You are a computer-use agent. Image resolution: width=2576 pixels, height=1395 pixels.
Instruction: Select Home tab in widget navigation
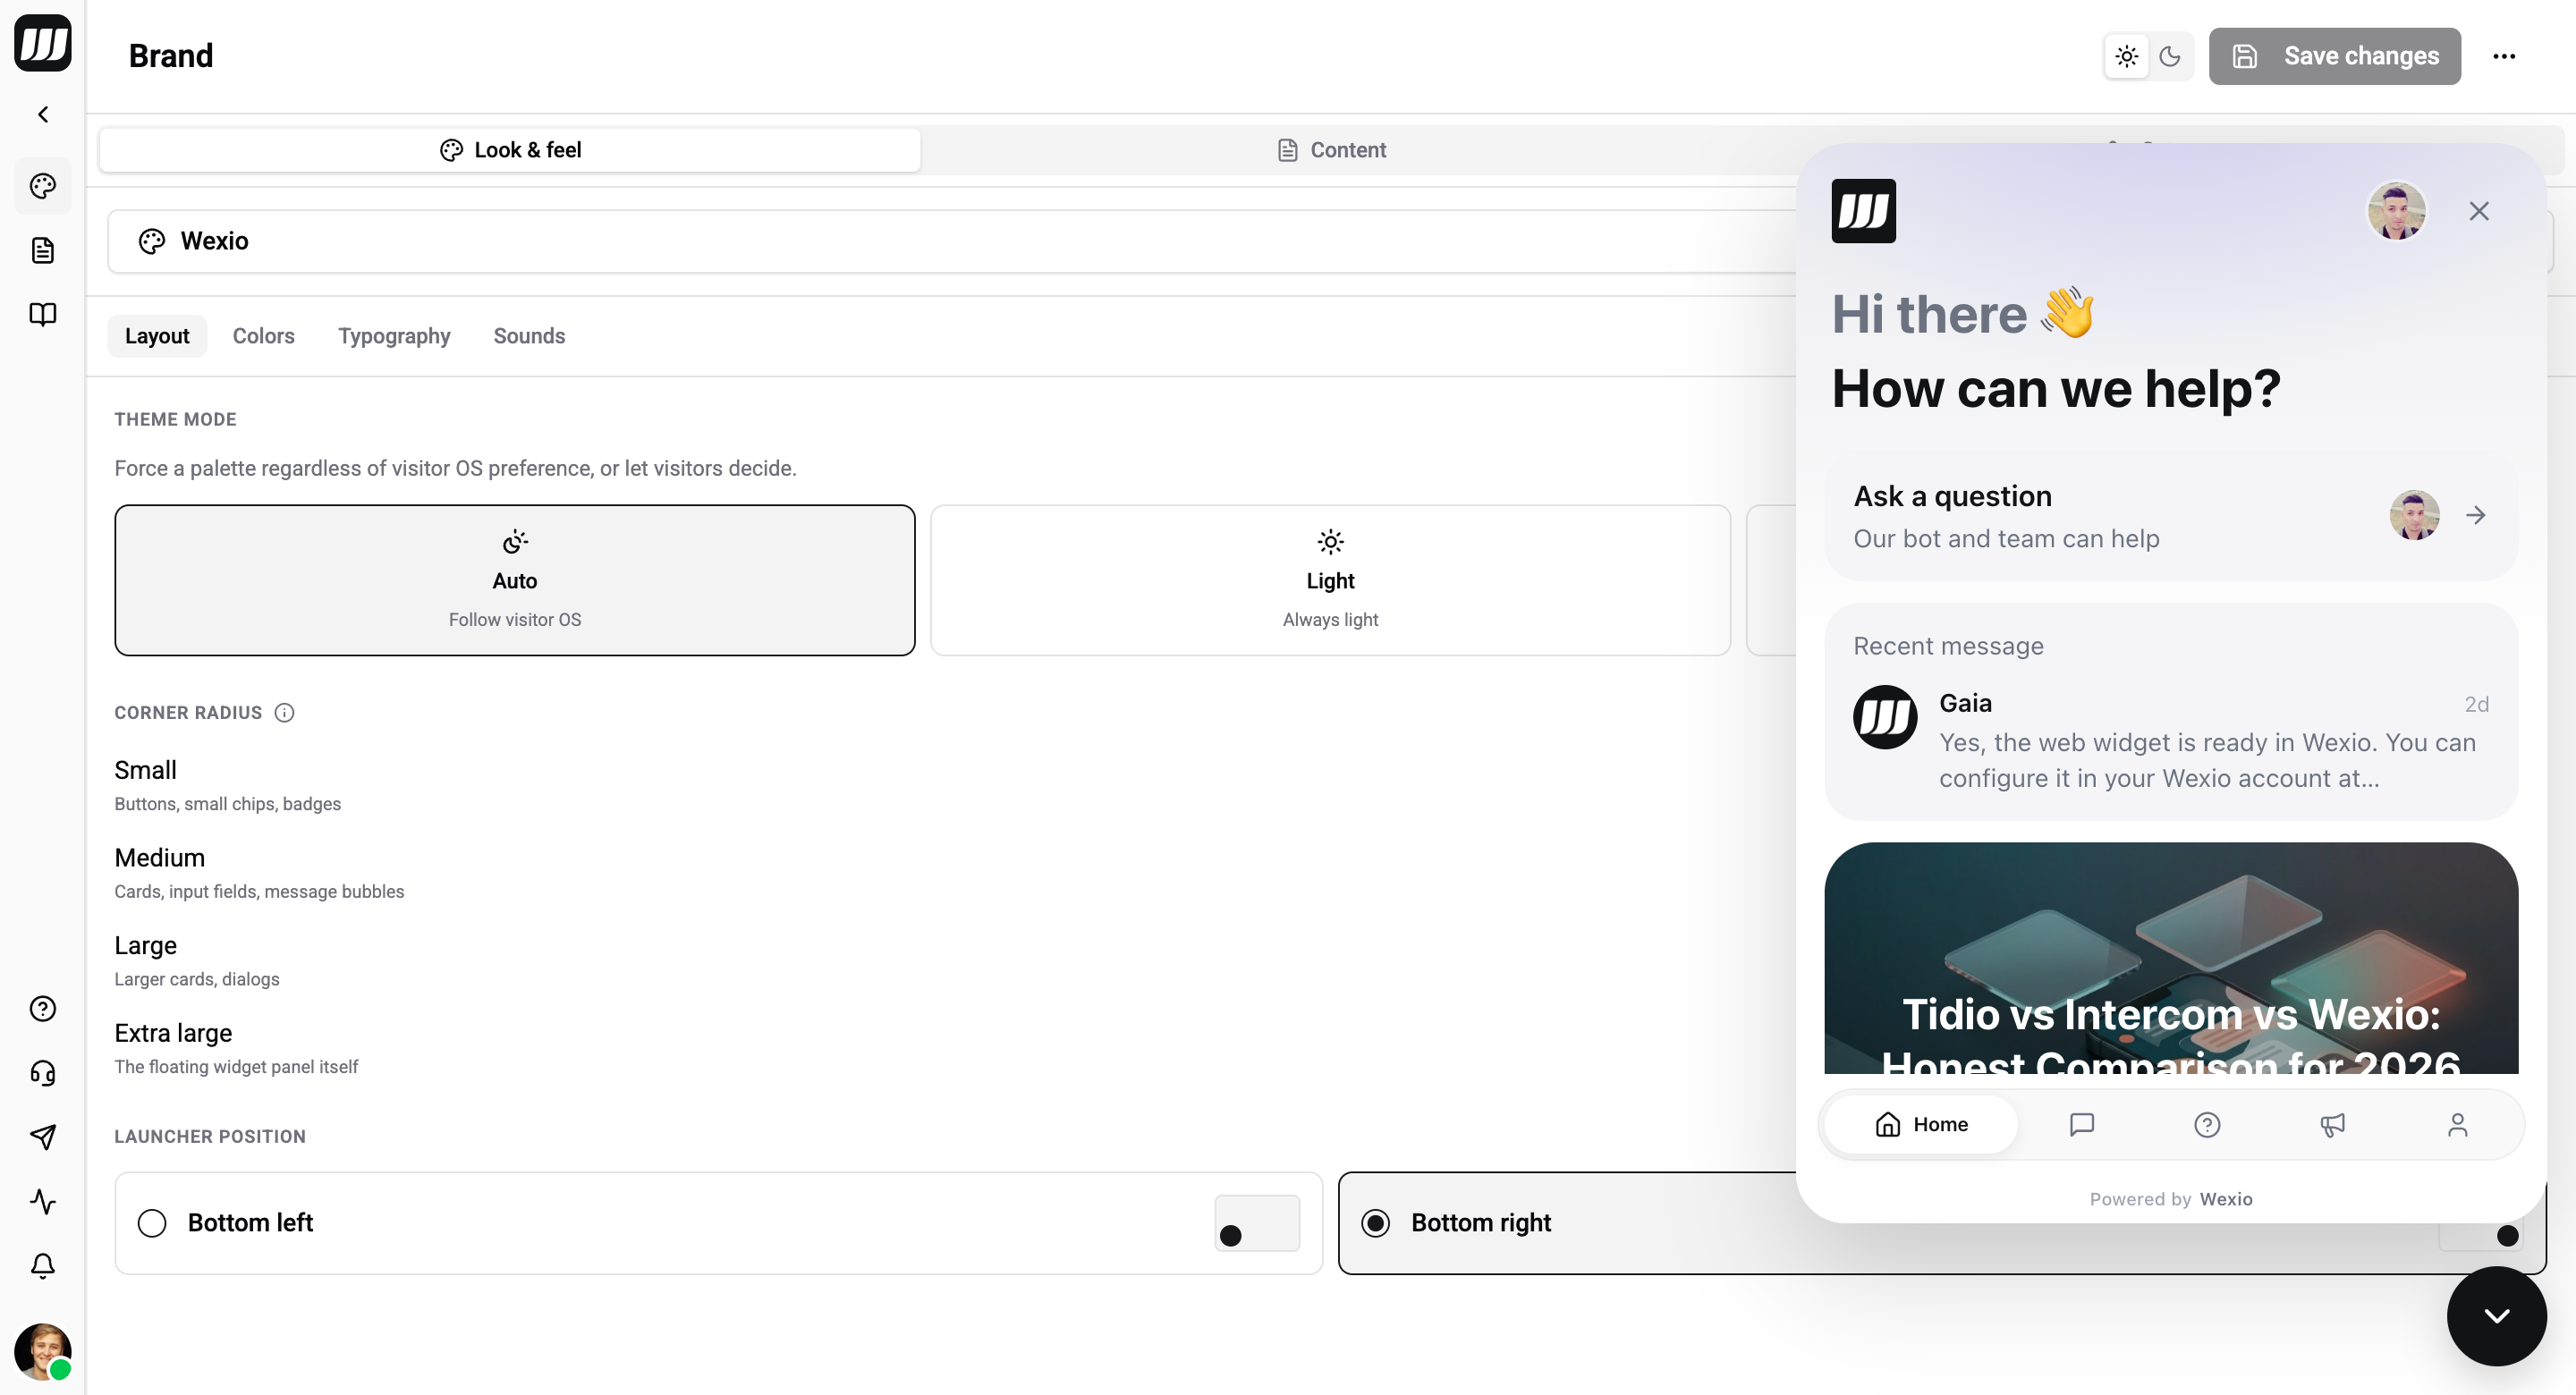pyautogui.click(x=1921, y=1125)
